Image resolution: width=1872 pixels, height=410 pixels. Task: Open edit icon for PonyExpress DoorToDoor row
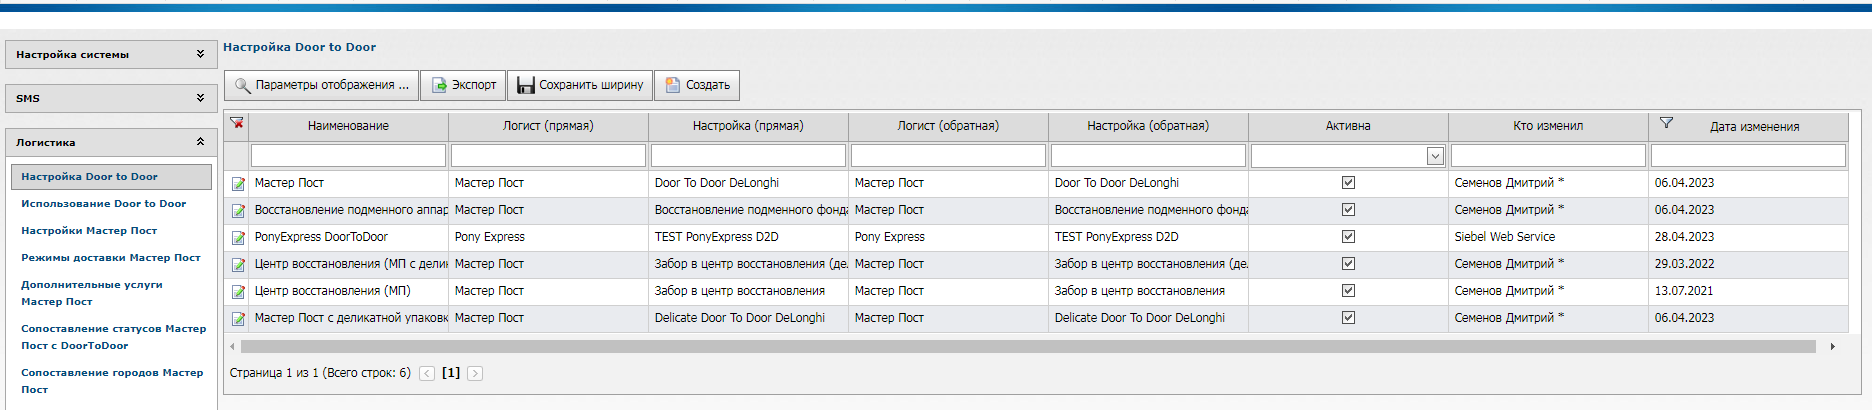coord(238,238)
